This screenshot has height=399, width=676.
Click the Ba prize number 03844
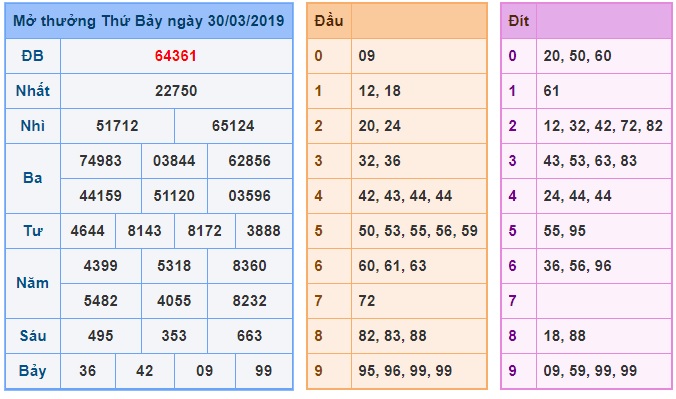click(174, 160)
